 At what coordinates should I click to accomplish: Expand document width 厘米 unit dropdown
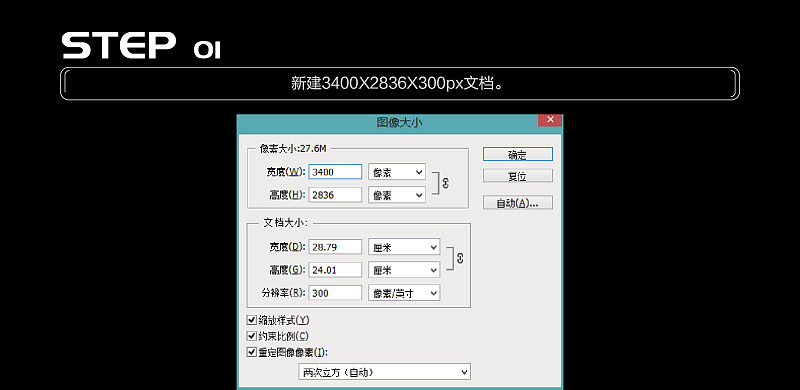pyautogui.click(x=404, y=247)
